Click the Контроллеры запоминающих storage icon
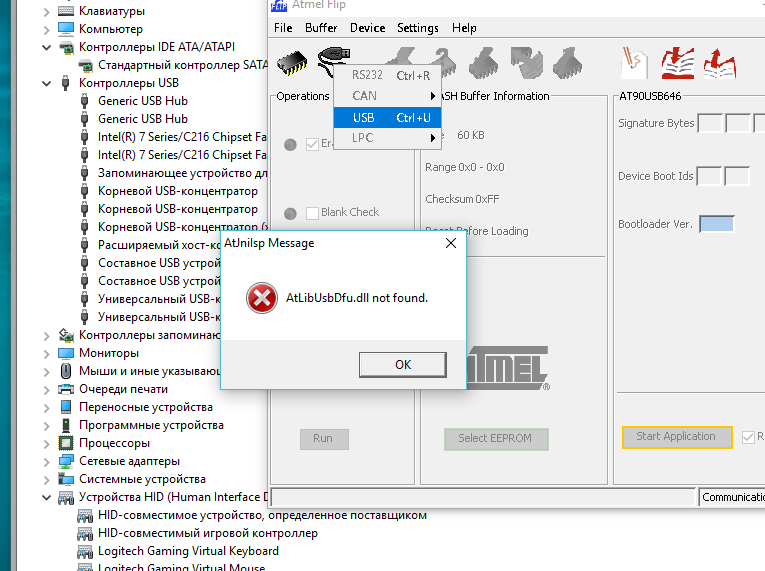The image size is (765, 571). click(66, 335)
